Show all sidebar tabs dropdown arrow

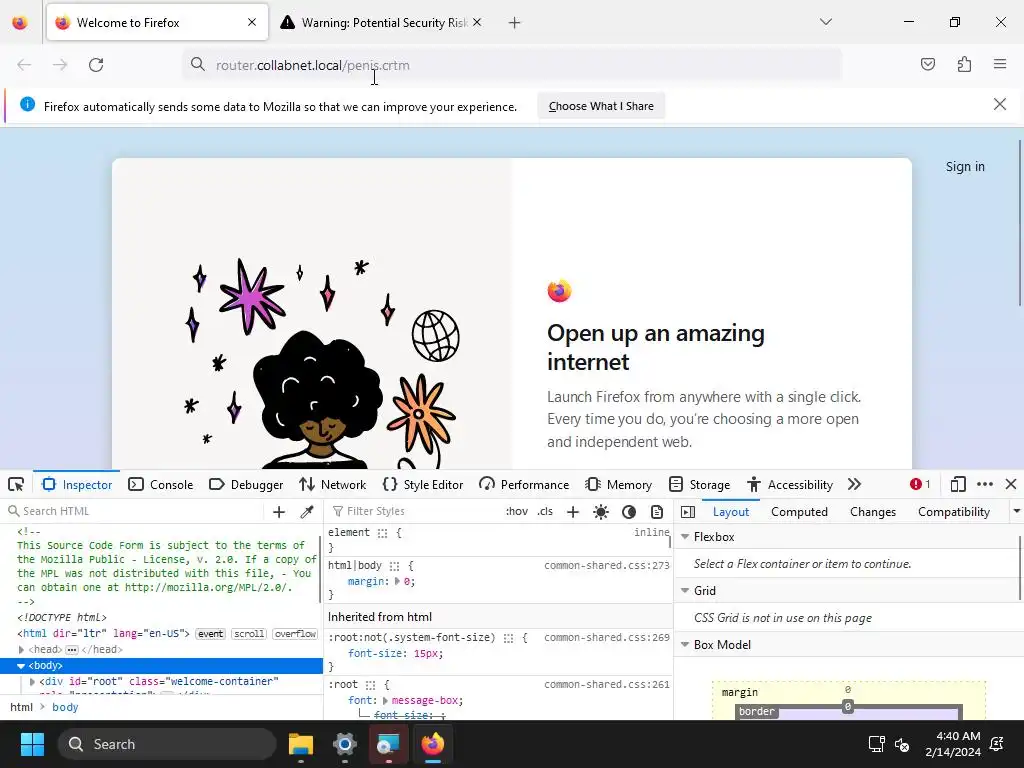point(1016,511)
